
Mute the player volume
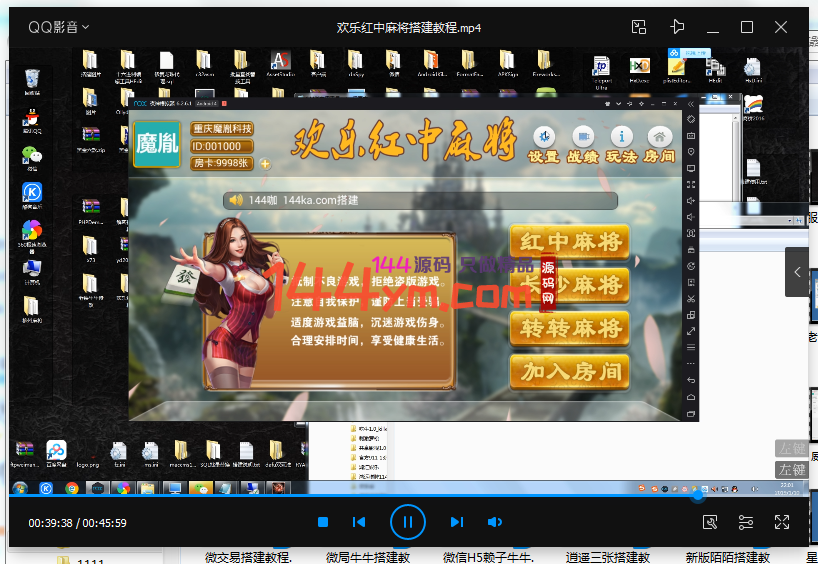pos(494,522)
